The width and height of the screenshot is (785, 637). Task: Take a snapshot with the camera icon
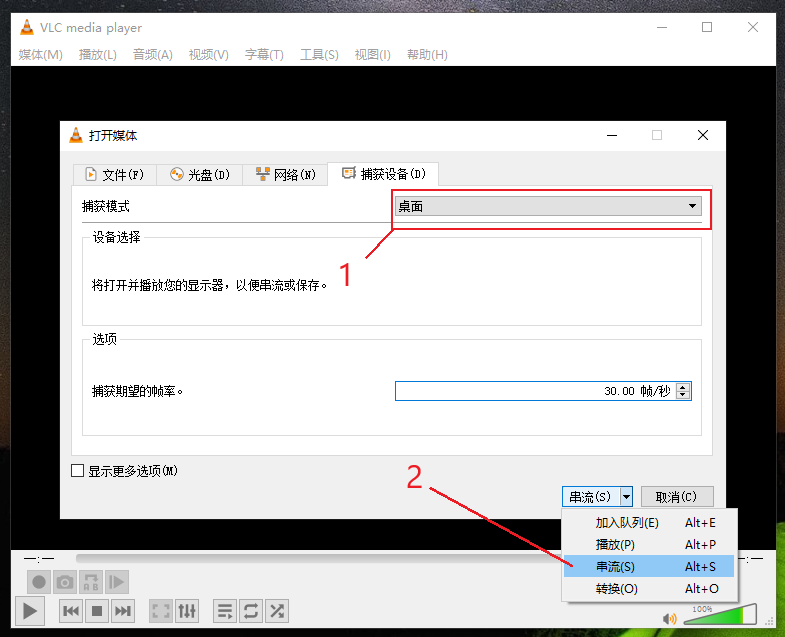click(x=65, y=582)
